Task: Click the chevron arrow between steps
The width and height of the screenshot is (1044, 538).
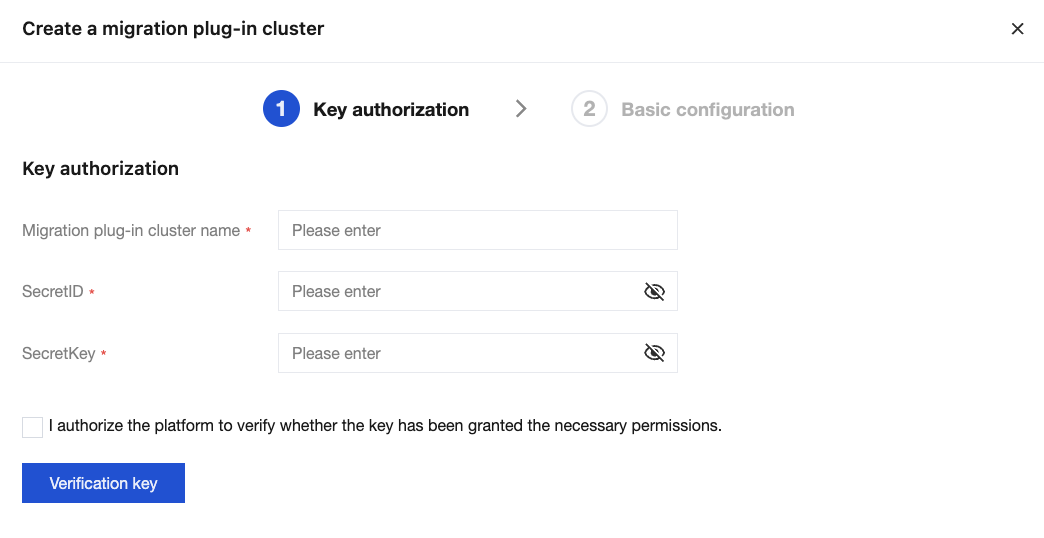Action: [521, 109]
